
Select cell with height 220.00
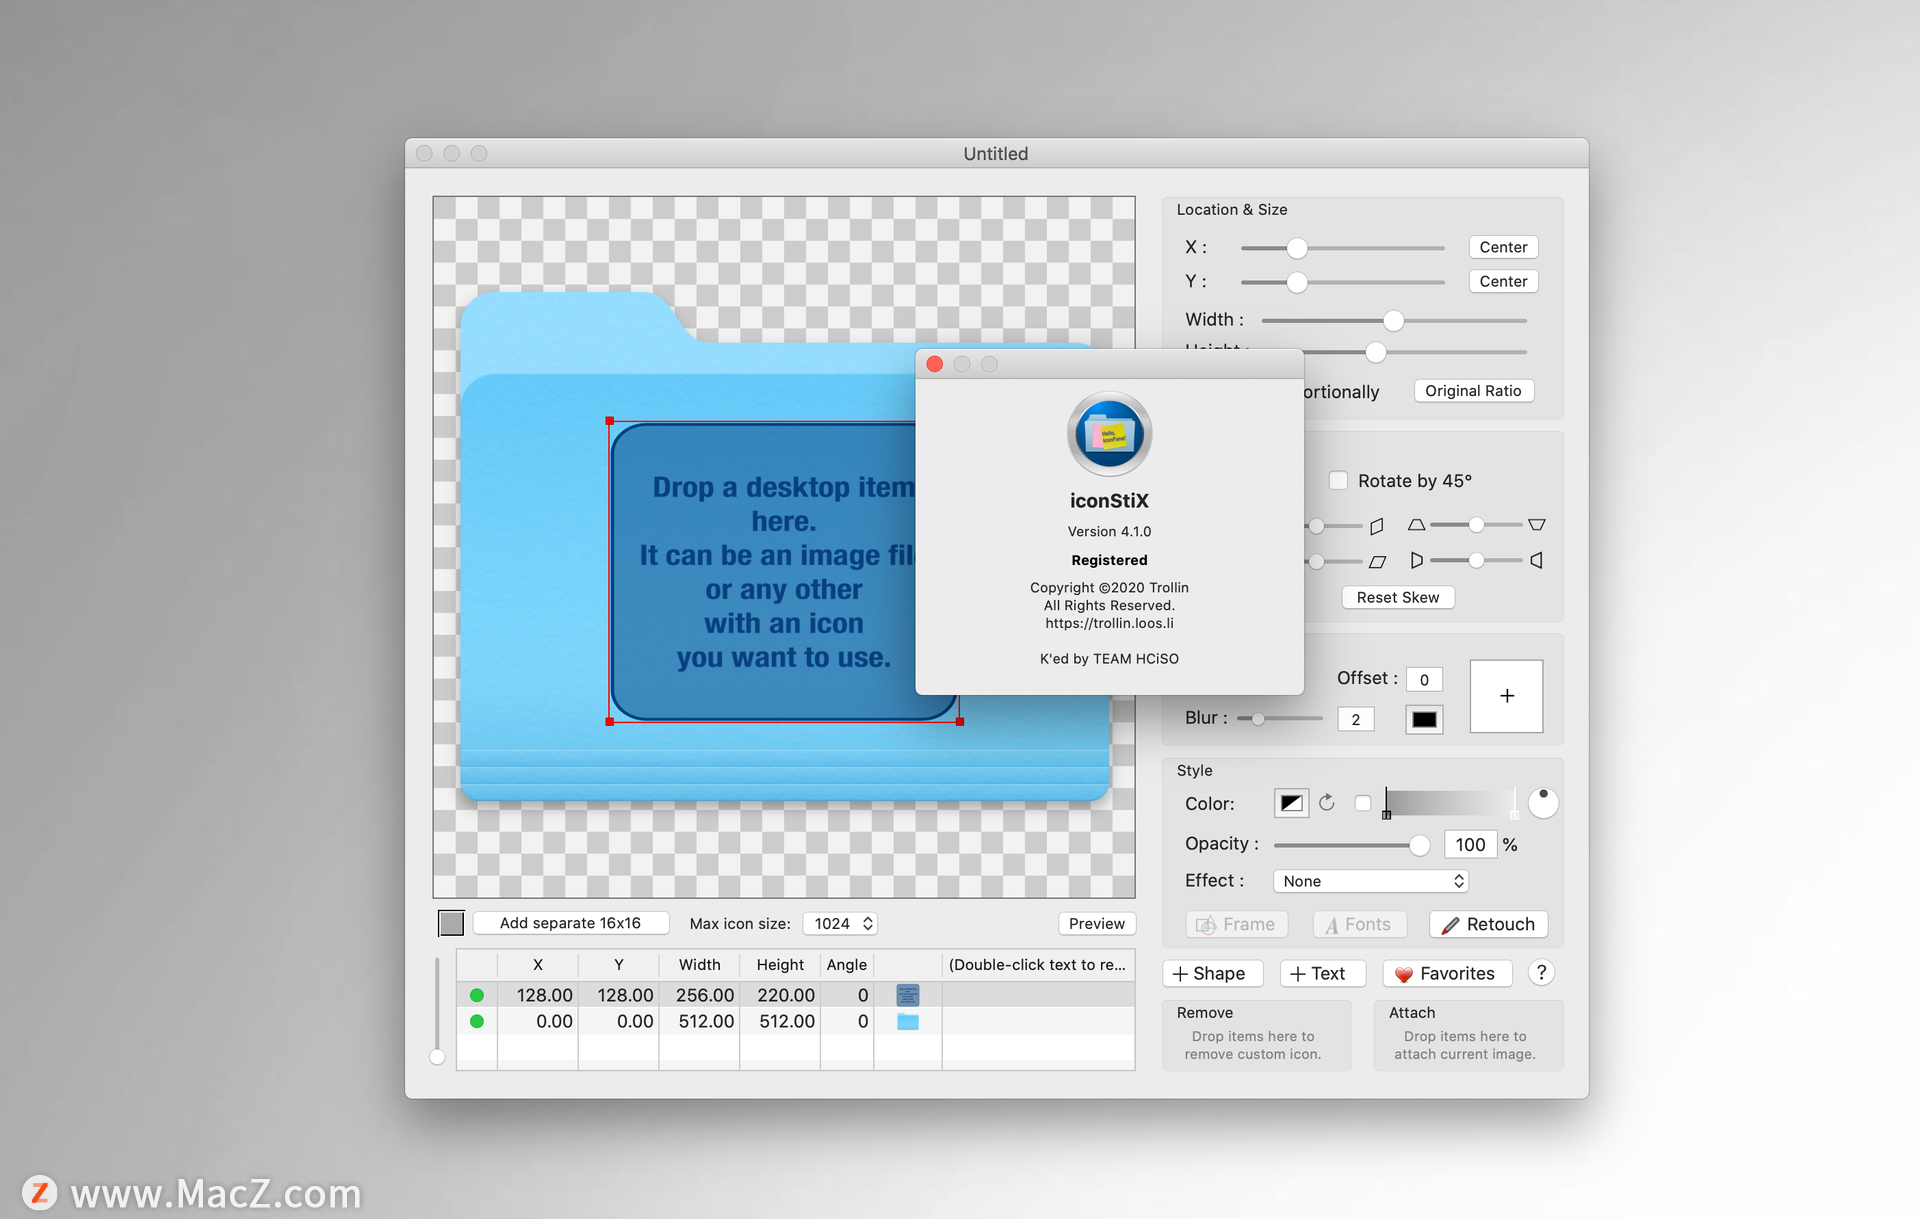pyautogui.click(x=781, y=995)
